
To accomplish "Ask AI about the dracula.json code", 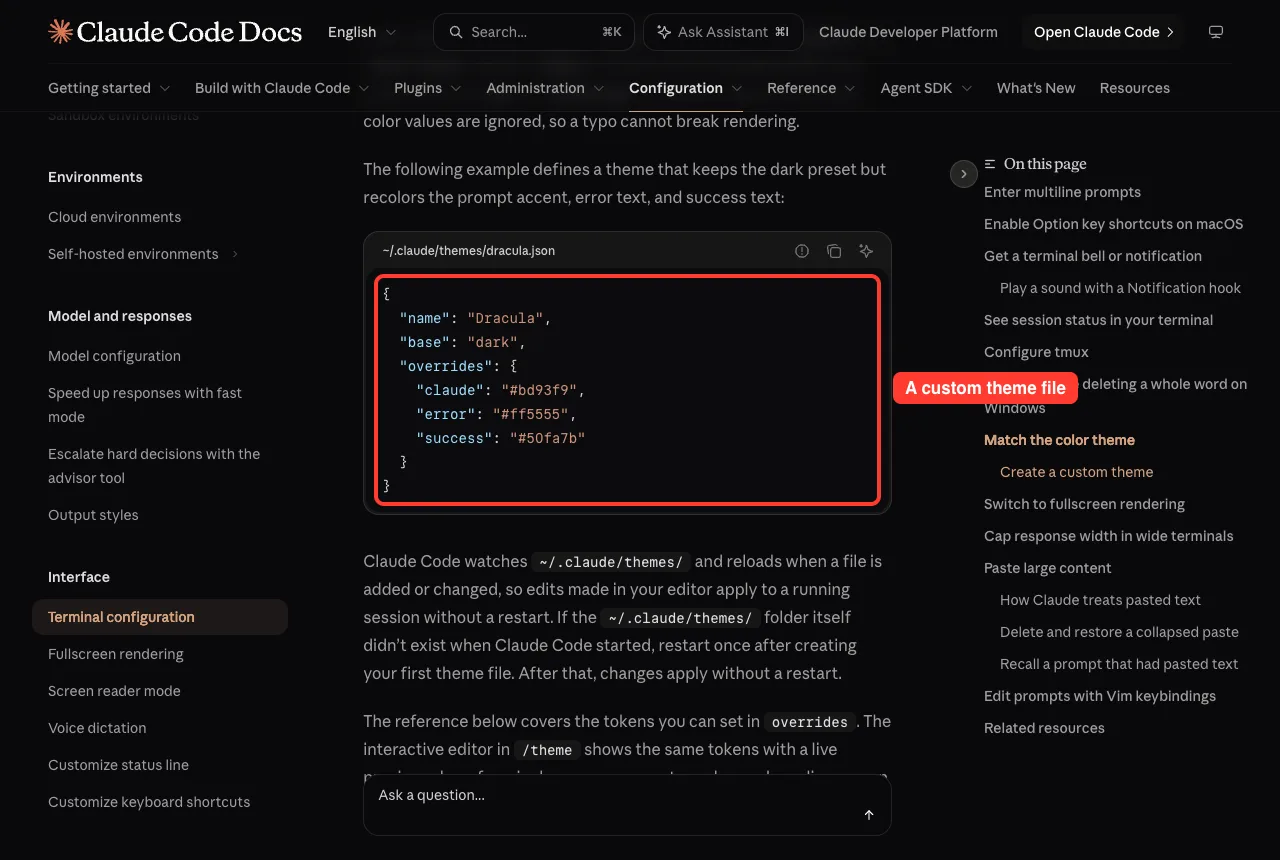I will click(866, 251).
